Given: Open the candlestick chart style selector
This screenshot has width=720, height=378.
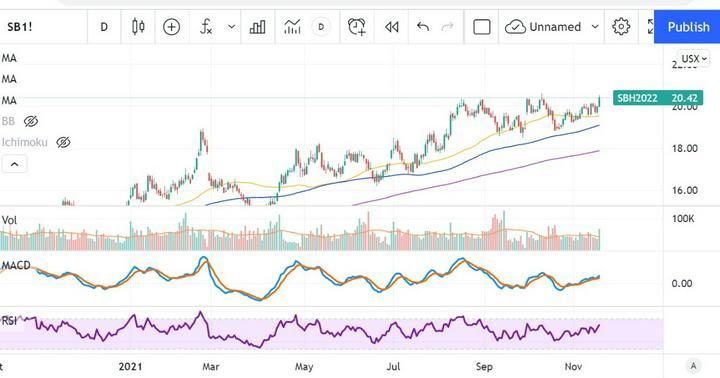Looking at the screenshot, I should pyautogui.click(x=138, y=27).
